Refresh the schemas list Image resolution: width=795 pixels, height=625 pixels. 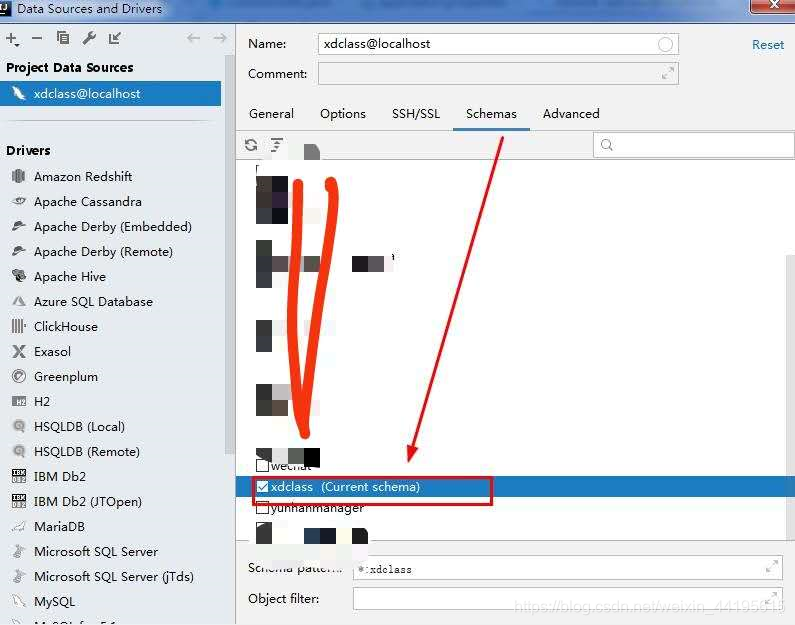[251, 145]
